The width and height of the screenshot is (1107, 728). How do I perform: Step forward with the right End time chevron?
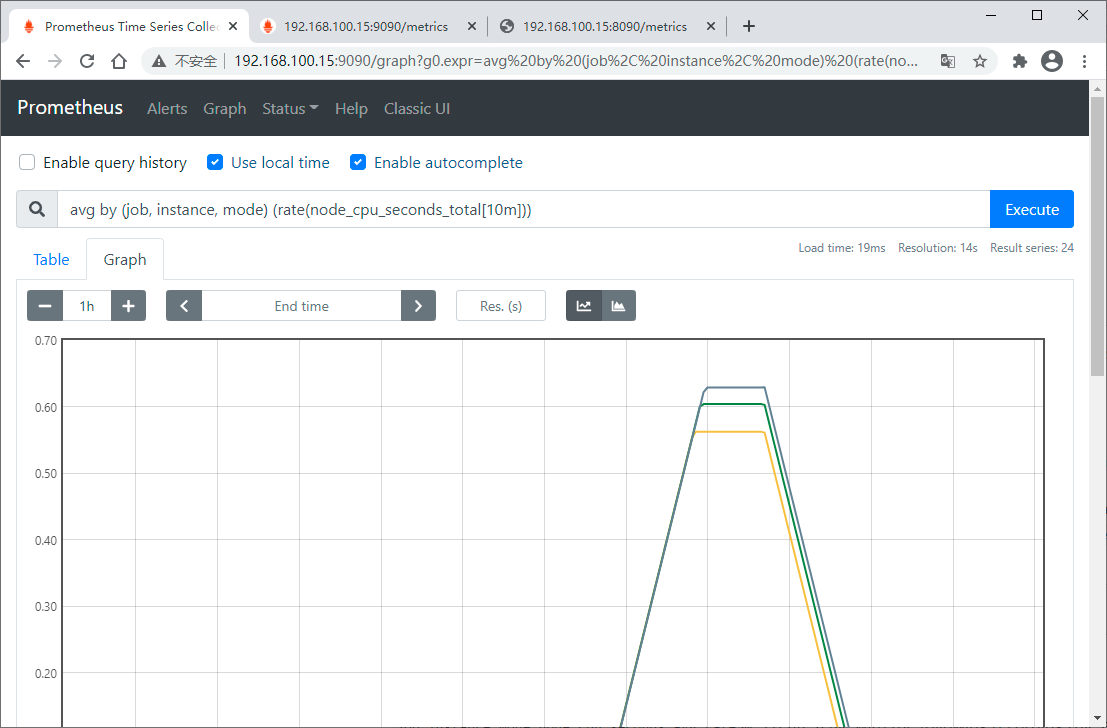[418, 305]
